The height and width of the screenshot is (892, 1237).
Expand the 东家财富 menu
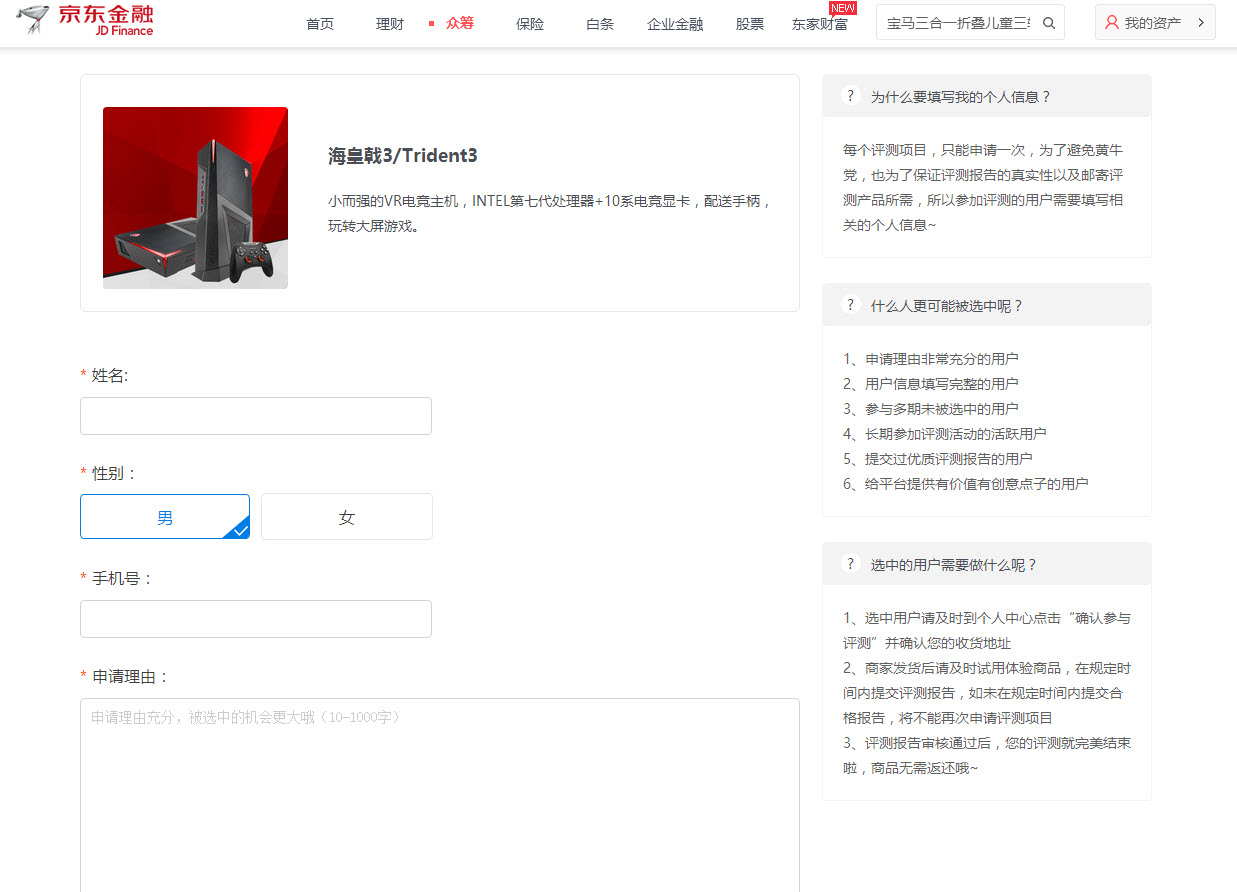click(822, 22)
